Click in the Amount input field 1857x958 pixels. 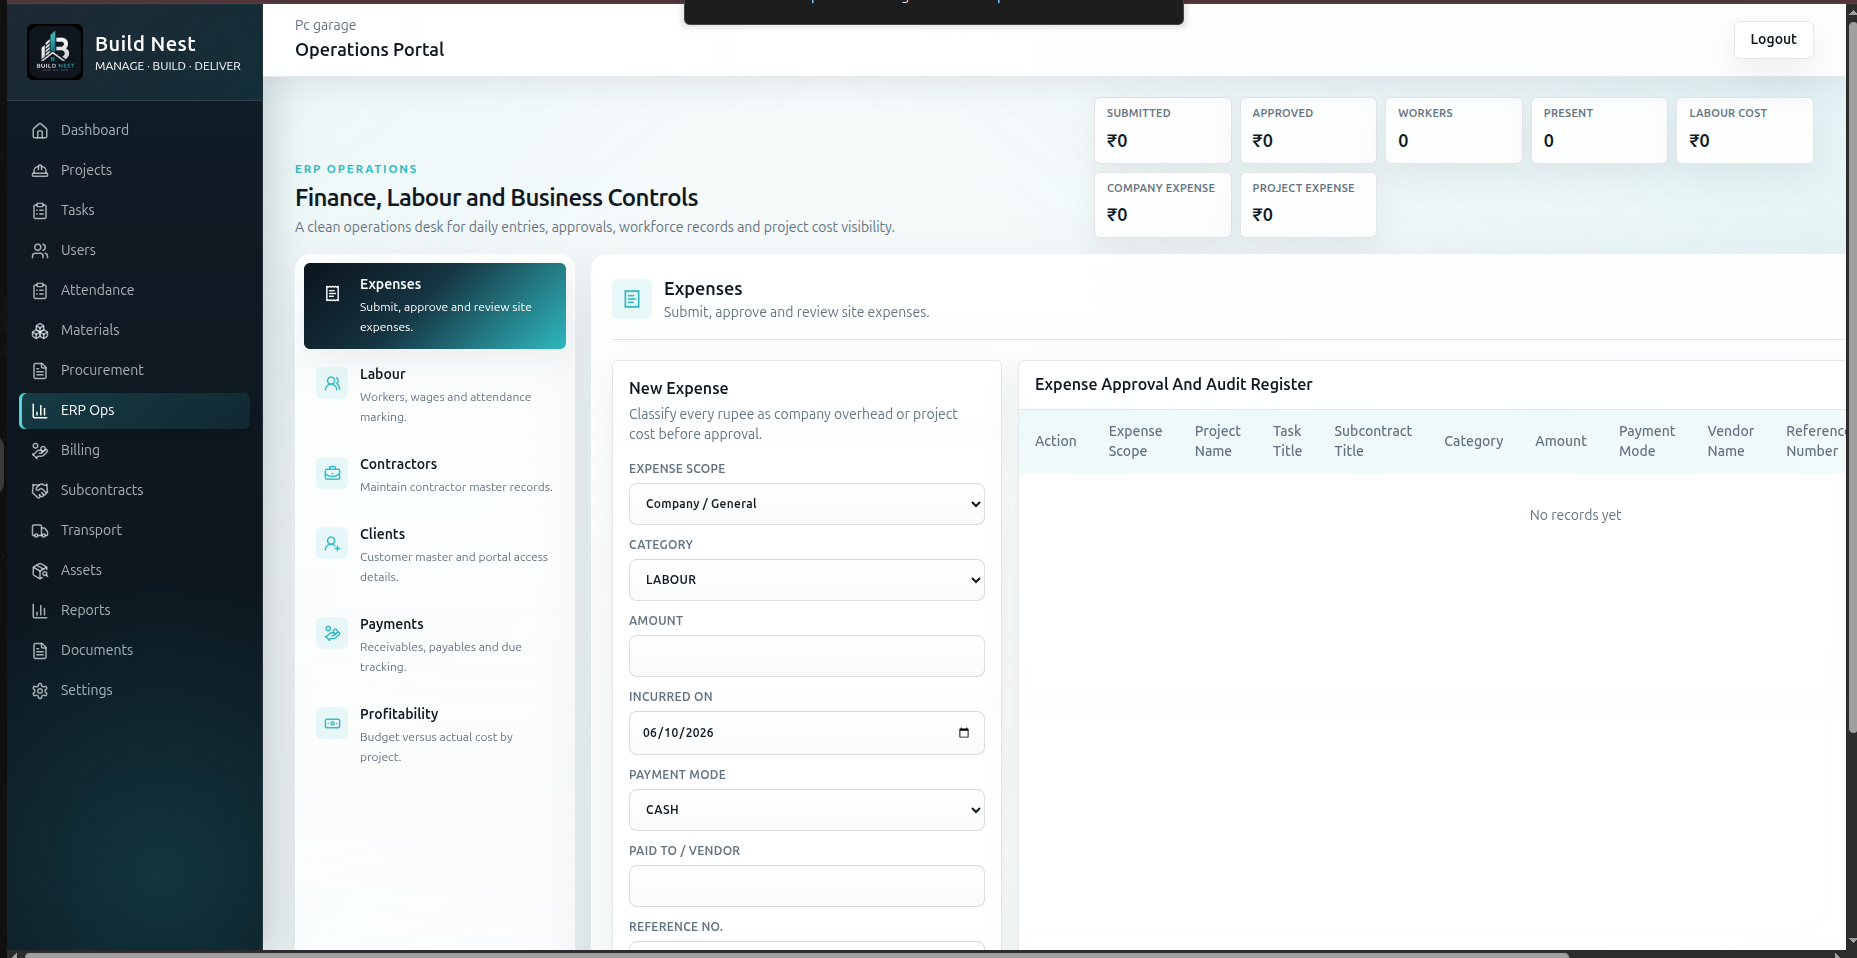coord(807,656)
